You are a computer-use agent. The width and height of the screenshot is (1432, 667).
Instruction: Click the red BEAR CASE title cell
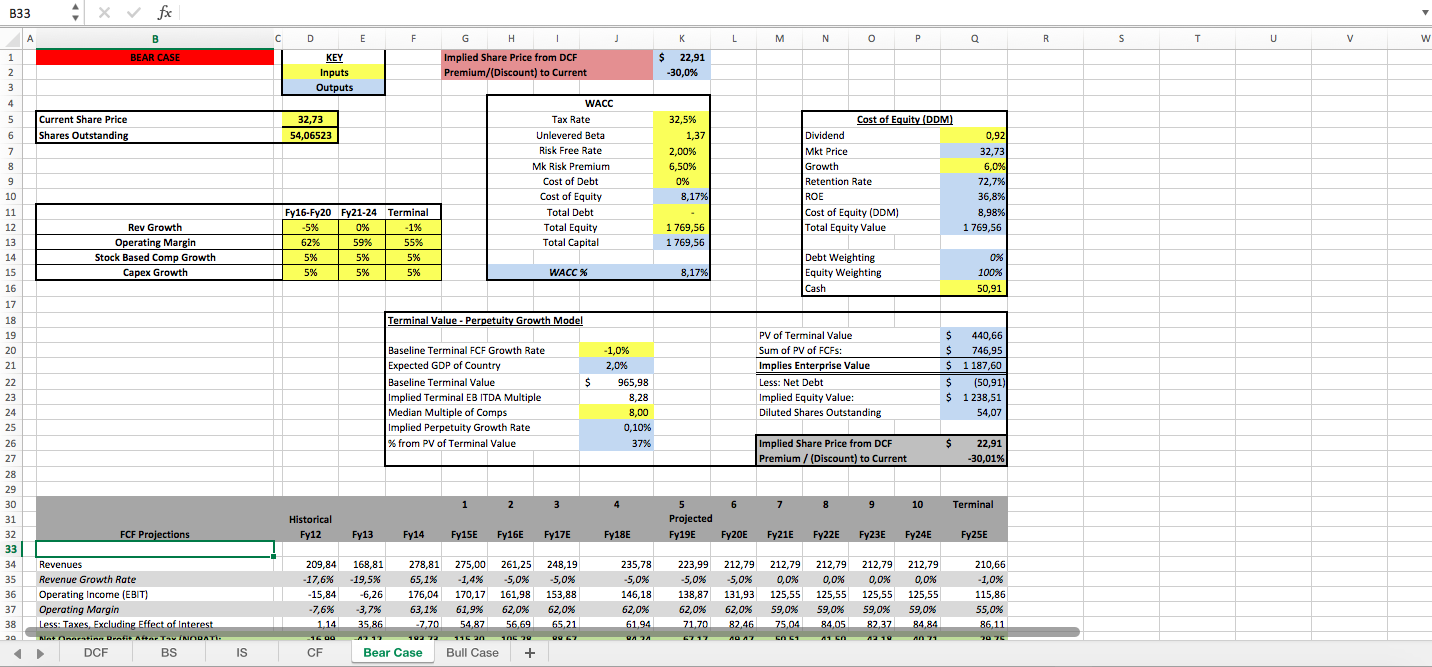coord(154,57)
